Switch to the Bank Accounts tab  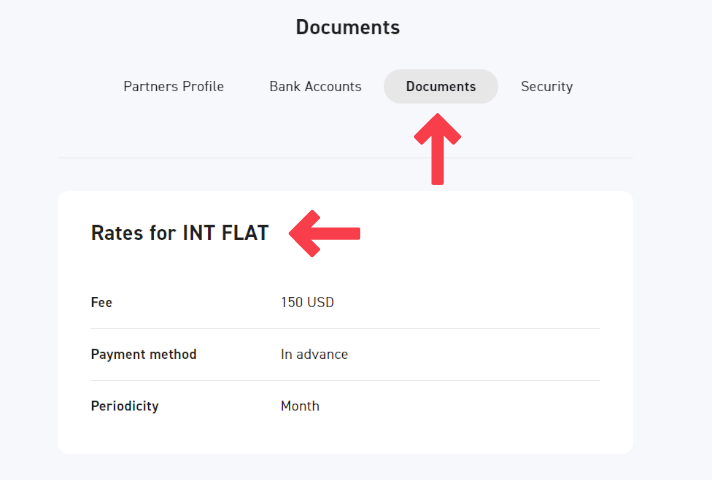tap(315, 87)
